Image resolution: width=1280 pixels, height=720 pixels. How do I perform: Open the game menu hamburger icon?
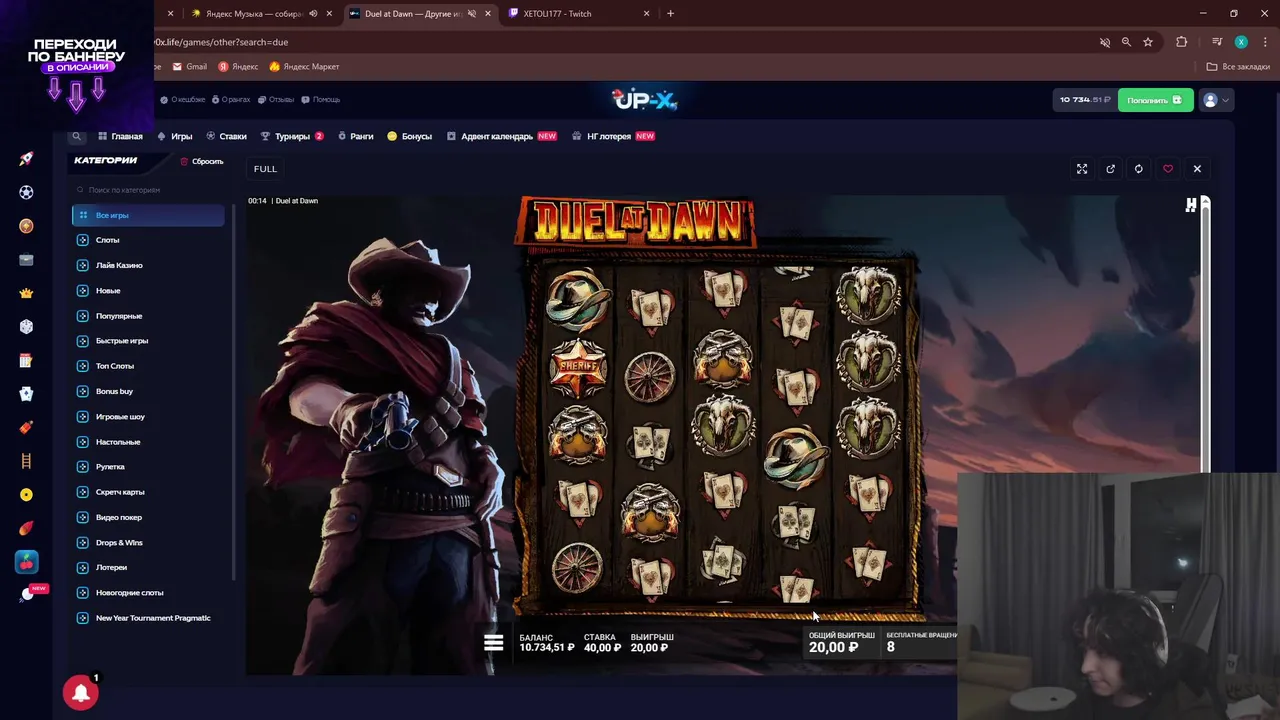point(493,643)
